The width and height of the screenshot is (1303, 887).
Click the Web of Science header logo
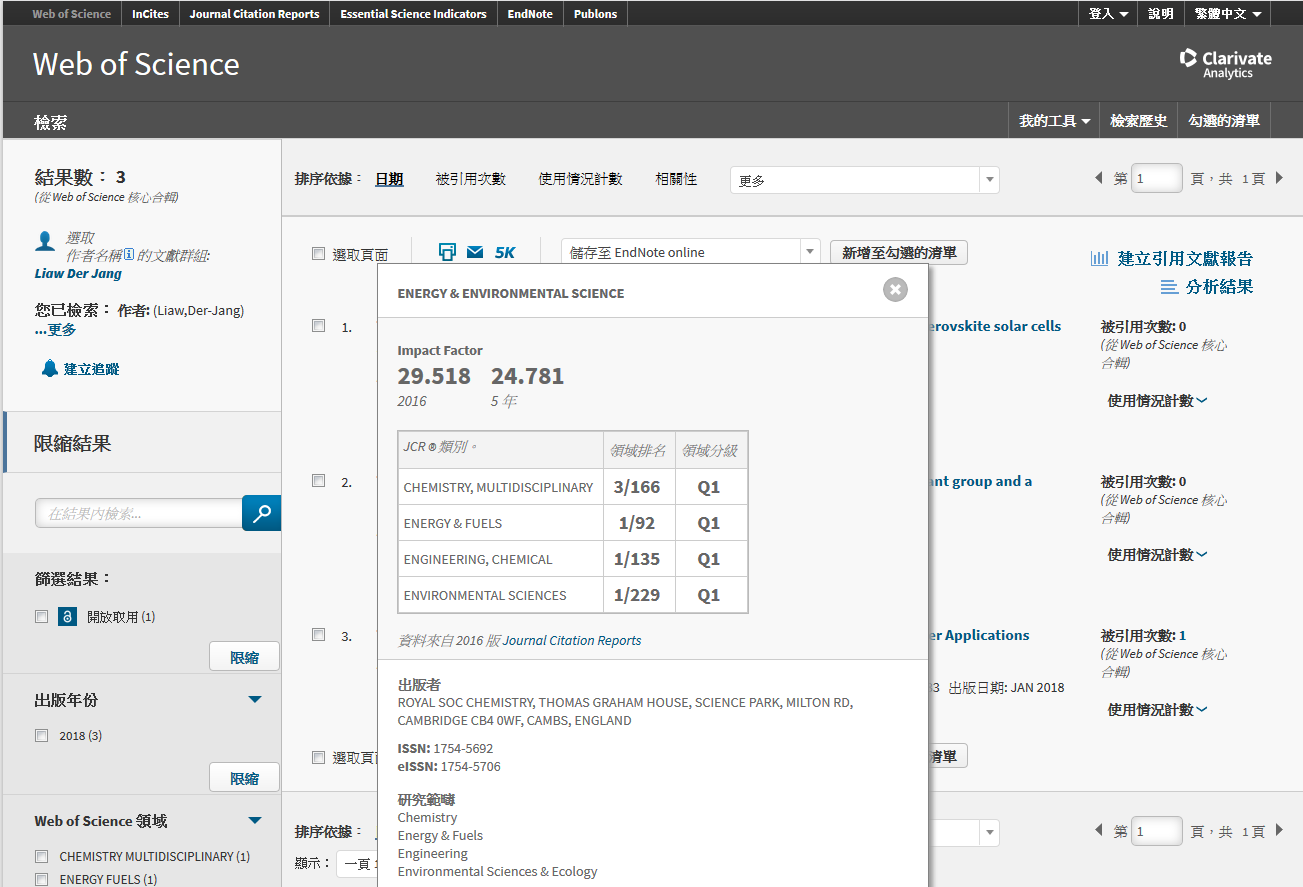click(136, 64)
